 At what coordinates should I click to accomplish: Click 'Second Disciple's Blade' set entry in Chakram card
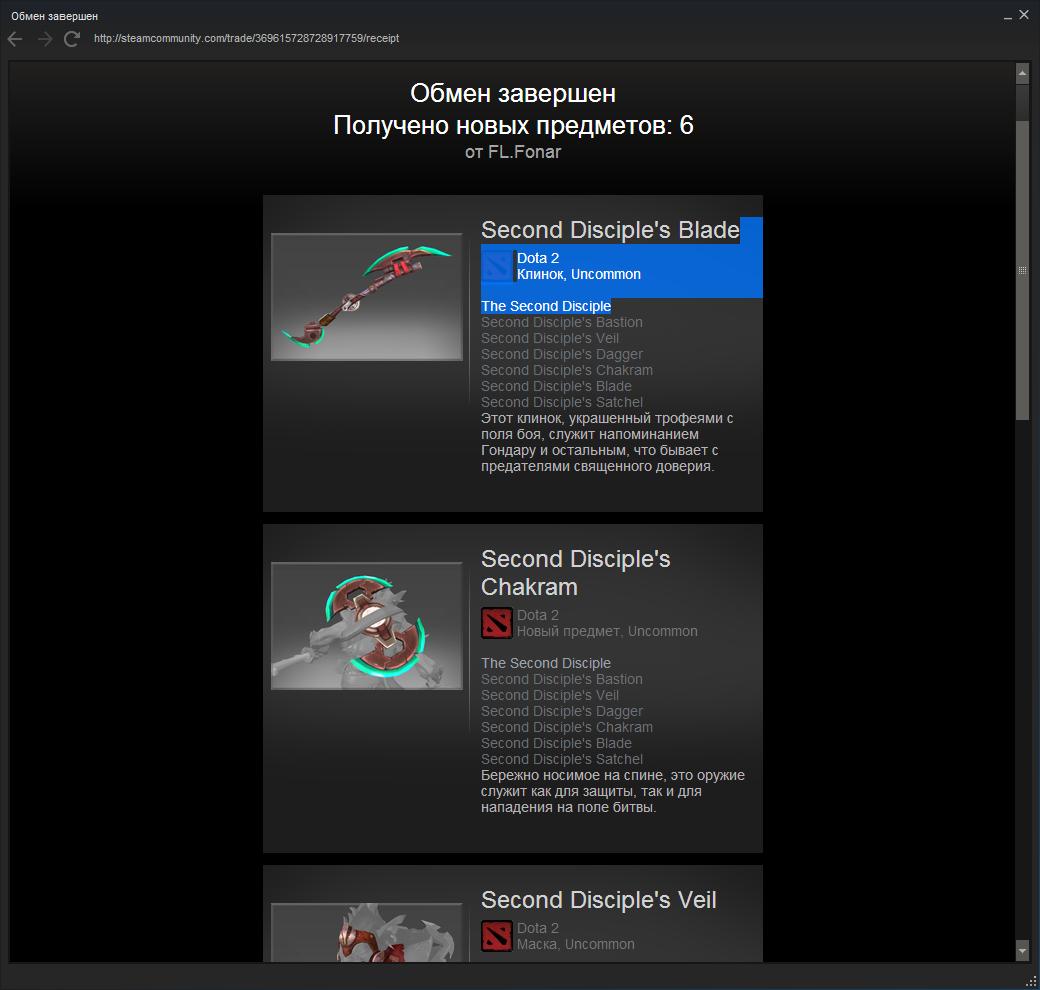point(556,743)
